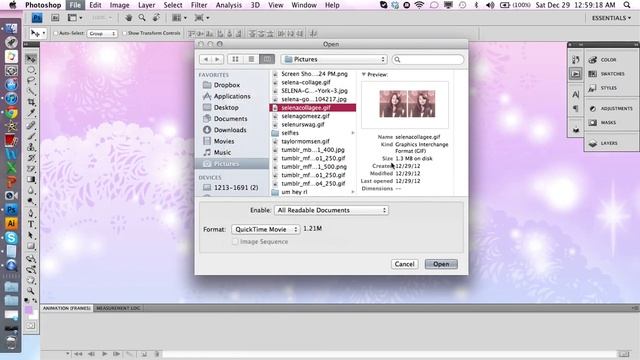640x360 pixels.
Task: Switch to the Measurement Log tab
Action: (118, 308)
